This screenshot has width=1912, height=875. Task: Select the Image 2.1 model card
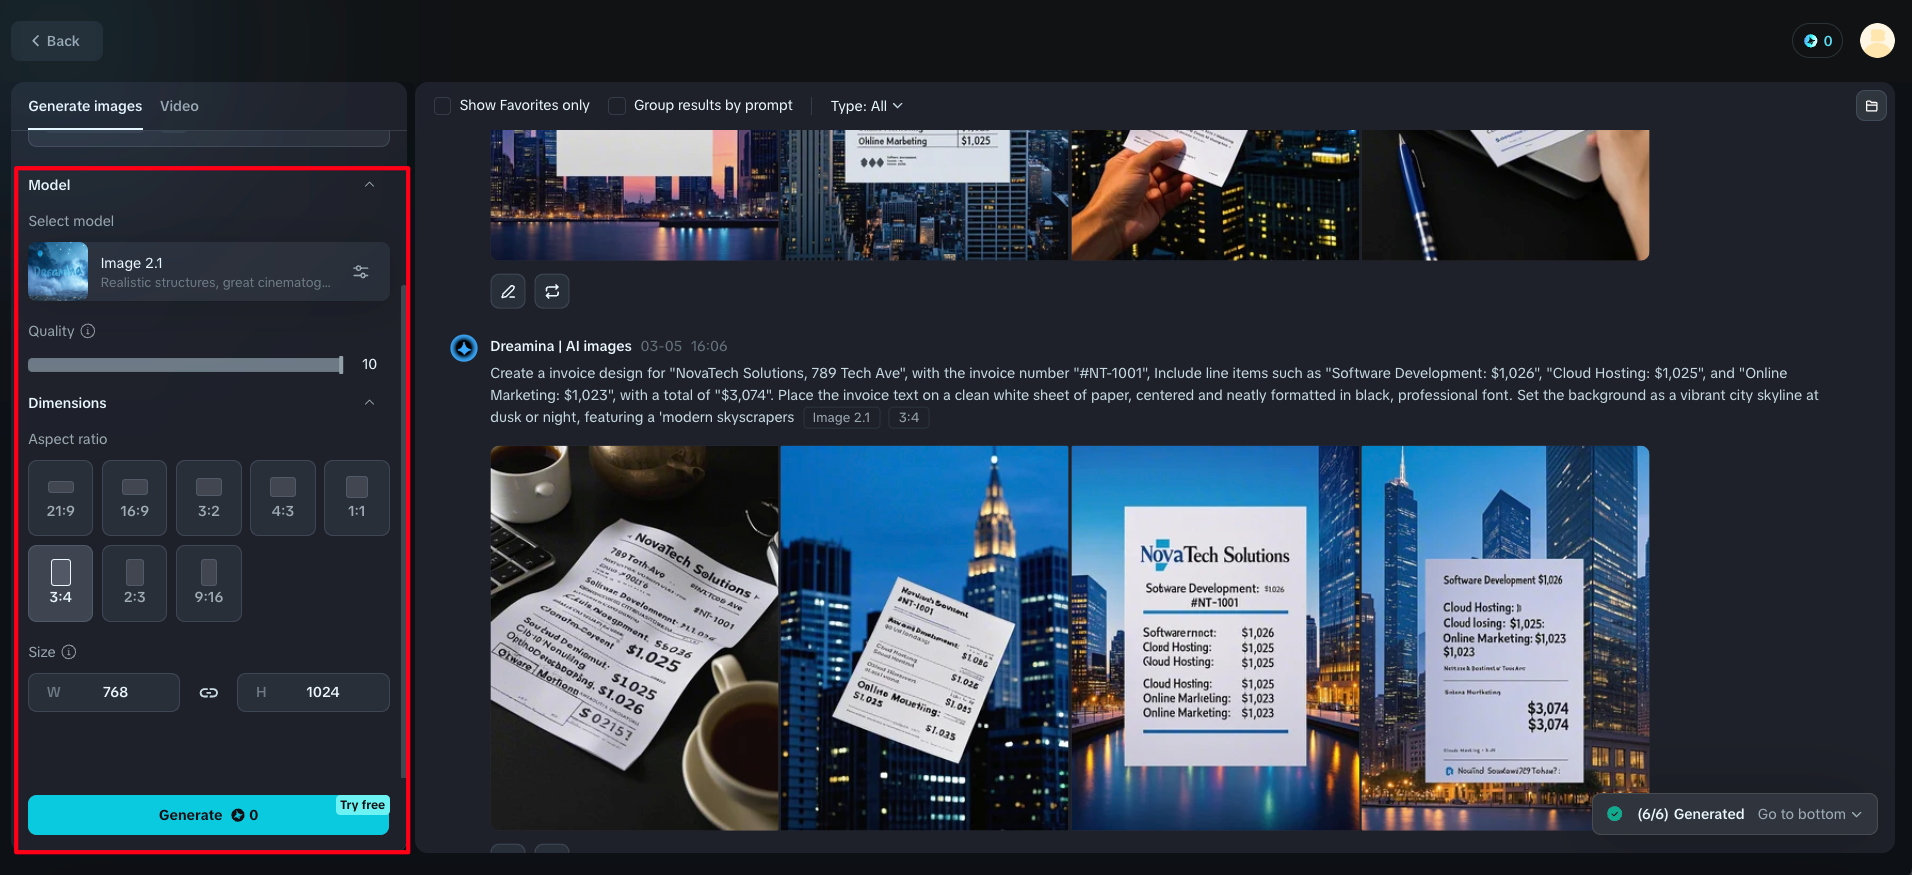208,272
